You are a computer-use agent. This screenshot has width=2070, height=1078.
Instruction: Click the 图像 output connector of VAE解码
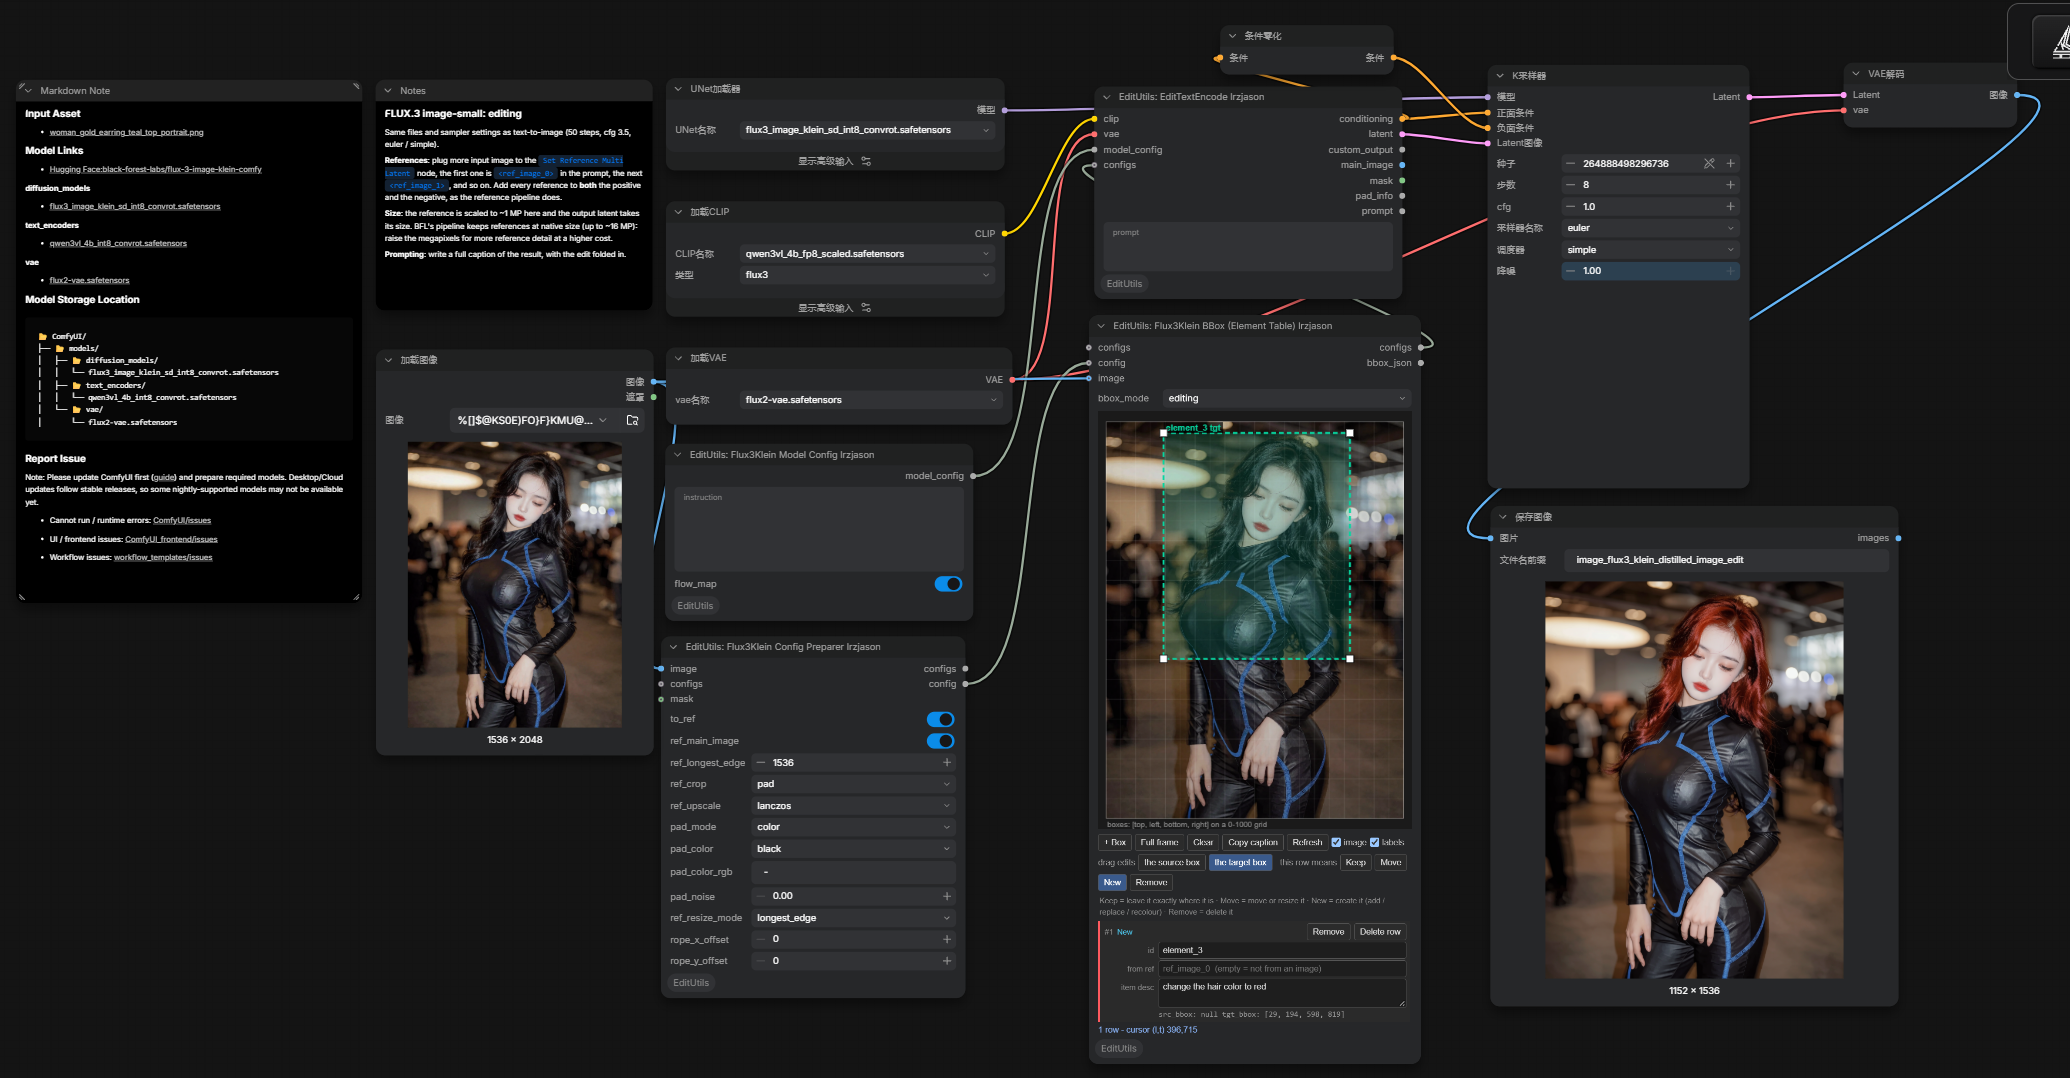tap(2017, 95)
